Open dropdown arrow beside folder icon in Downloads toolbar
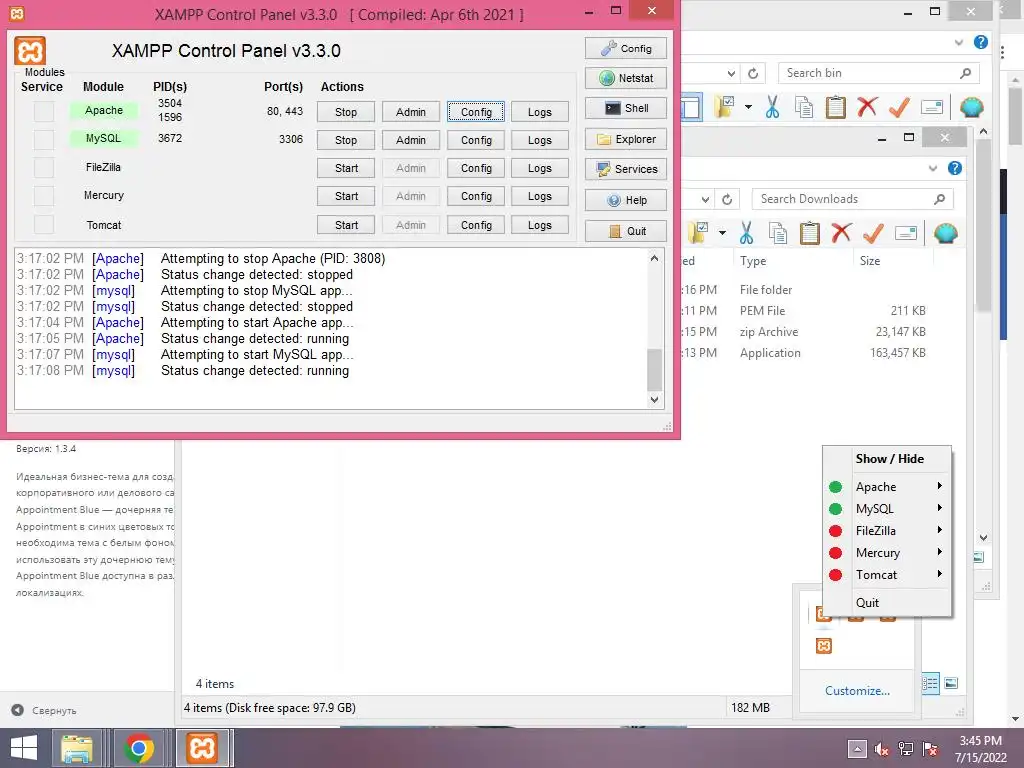The height and width of the screenshot is (768, 1024). pos(722,232)
